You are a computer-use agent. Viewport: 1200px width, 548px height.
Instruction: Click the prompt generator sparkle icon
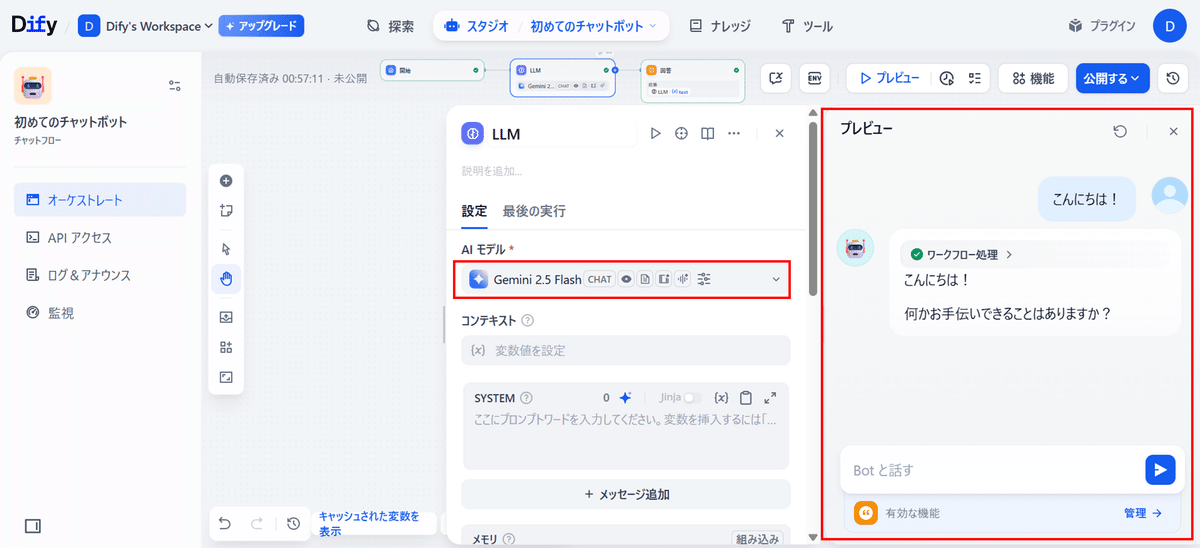(x=625, y=397)
